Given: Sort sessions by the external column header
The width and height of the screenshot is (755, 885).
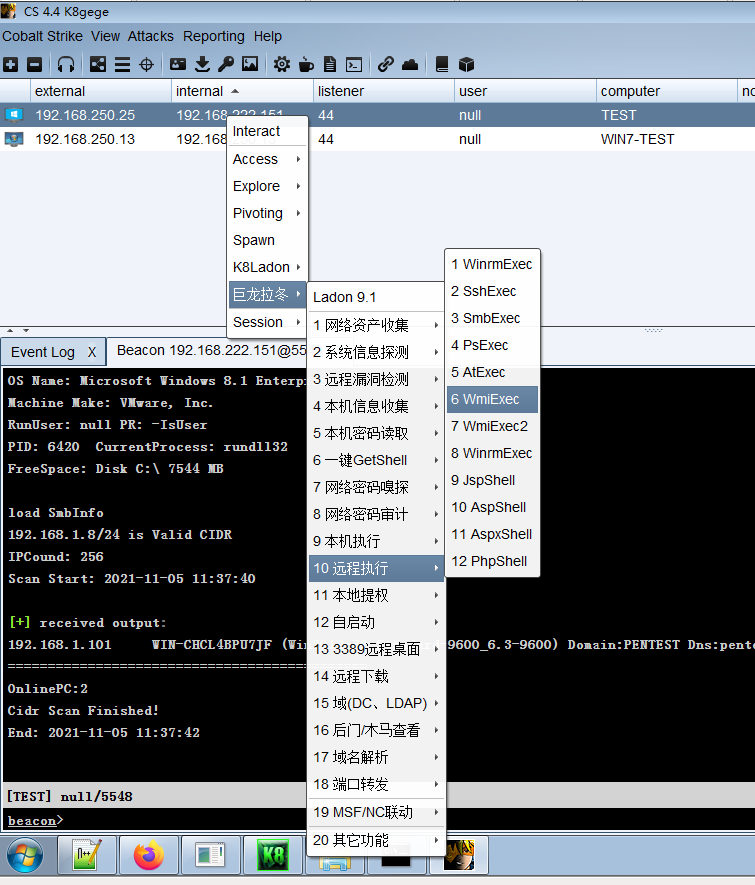Looking at the screenshot, I should pos(100,91).
